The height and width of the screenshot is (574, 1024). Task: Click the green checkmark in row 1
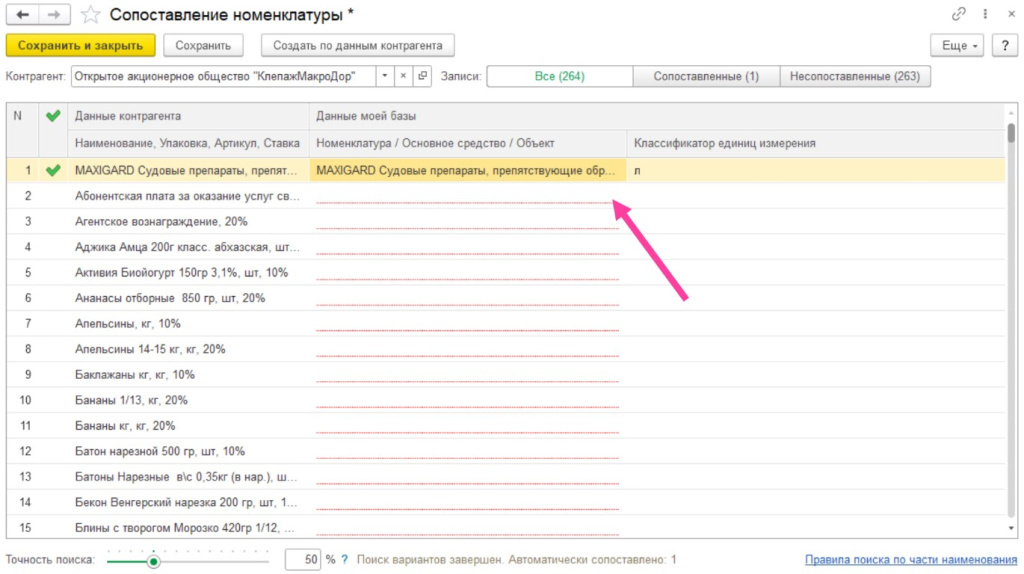point(53,170)
